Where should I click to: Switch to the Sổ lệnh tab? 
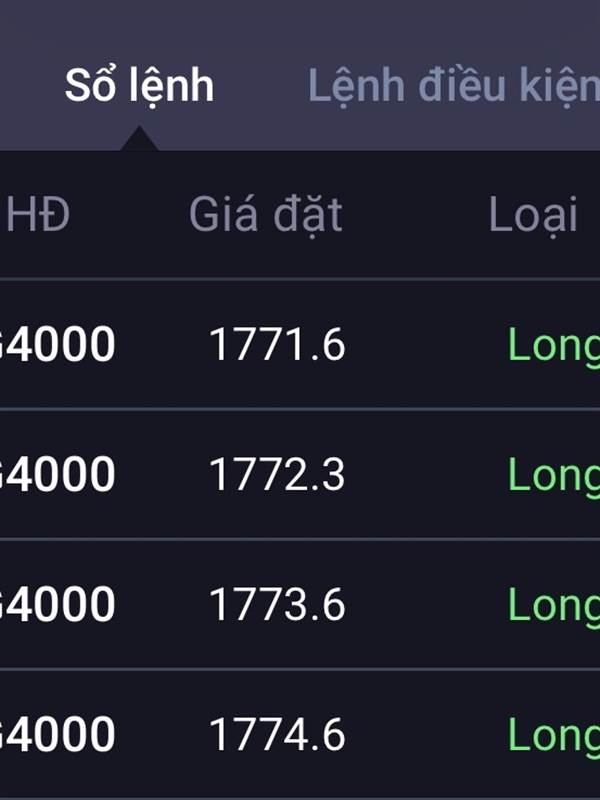click(x=139, y=86)
